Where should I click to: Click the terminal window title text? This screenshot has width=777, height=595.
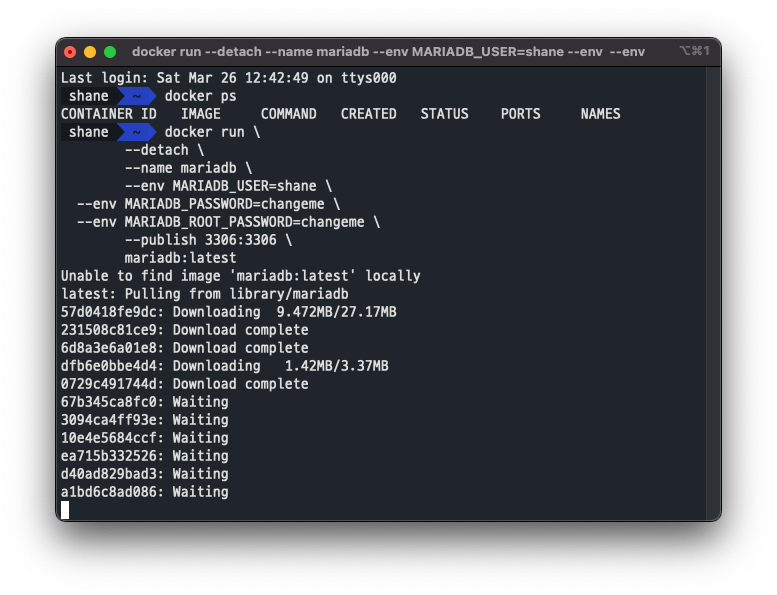(x=388, y=52)
